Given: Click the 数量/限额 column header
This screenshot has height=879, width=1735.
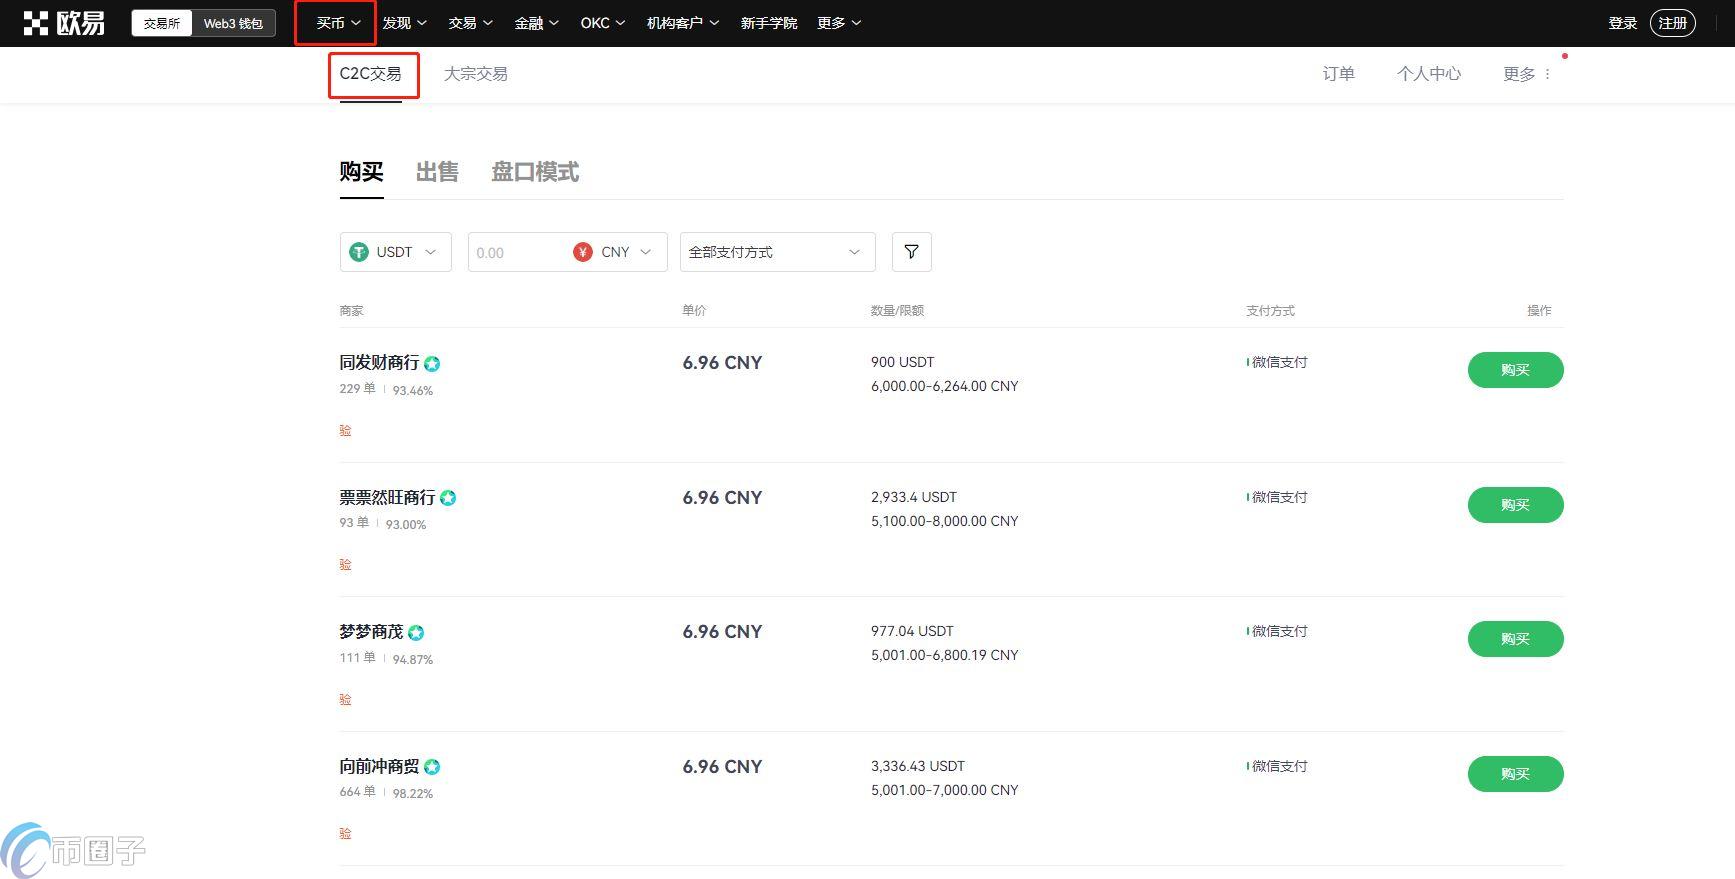Looking at the screenshot, I should 897,311.
